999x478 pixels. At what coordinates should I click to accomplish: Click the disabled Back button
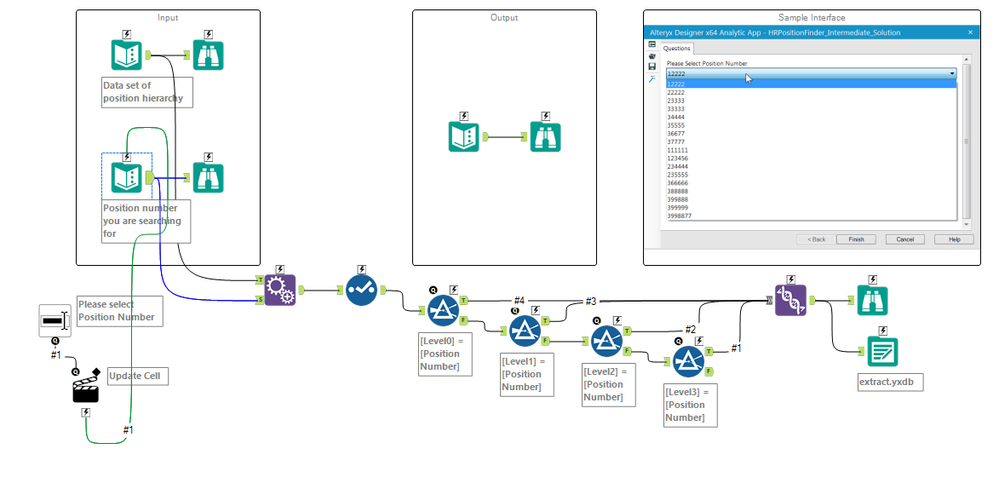click(817, 240)
